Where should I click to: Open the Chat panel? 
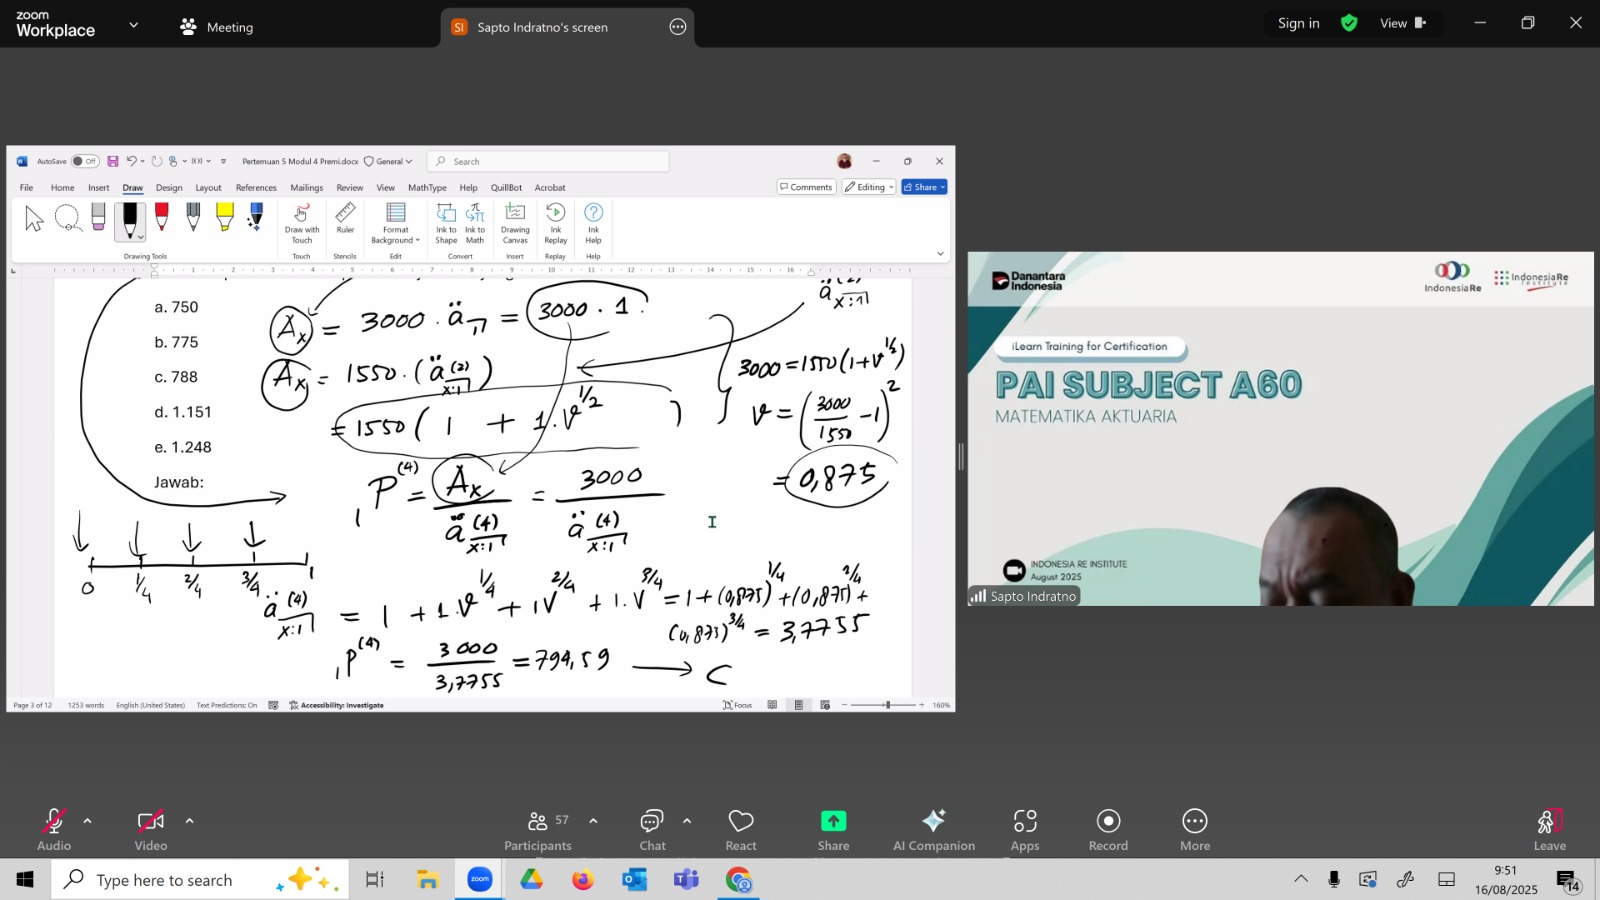(652, 829)
